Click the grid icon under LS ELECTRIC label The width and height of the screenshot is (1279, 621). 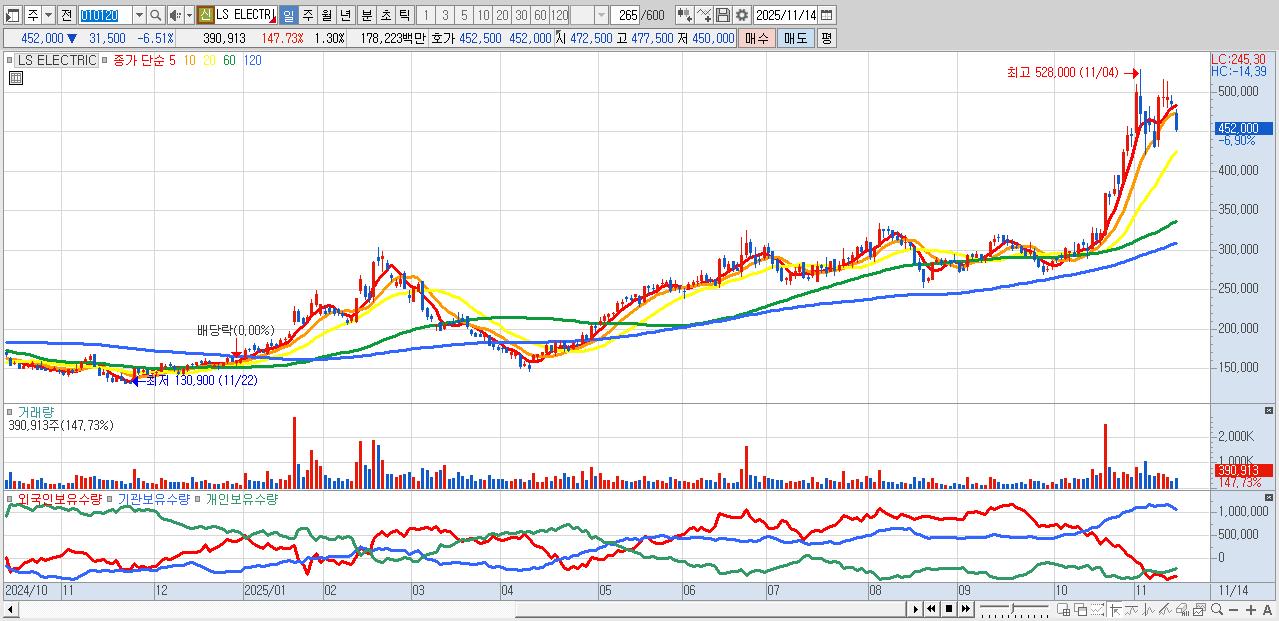pos(16,77)
